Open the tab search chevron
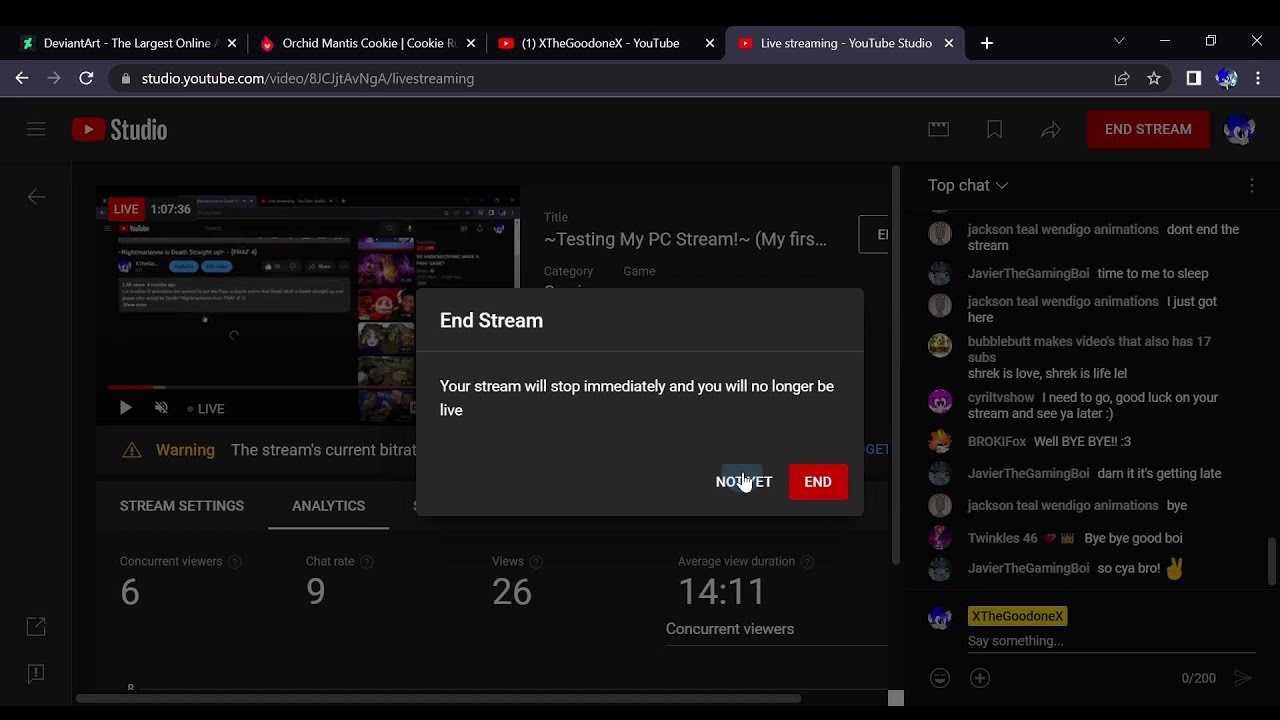This screenshot has width=1280, height=720. 1119,41
